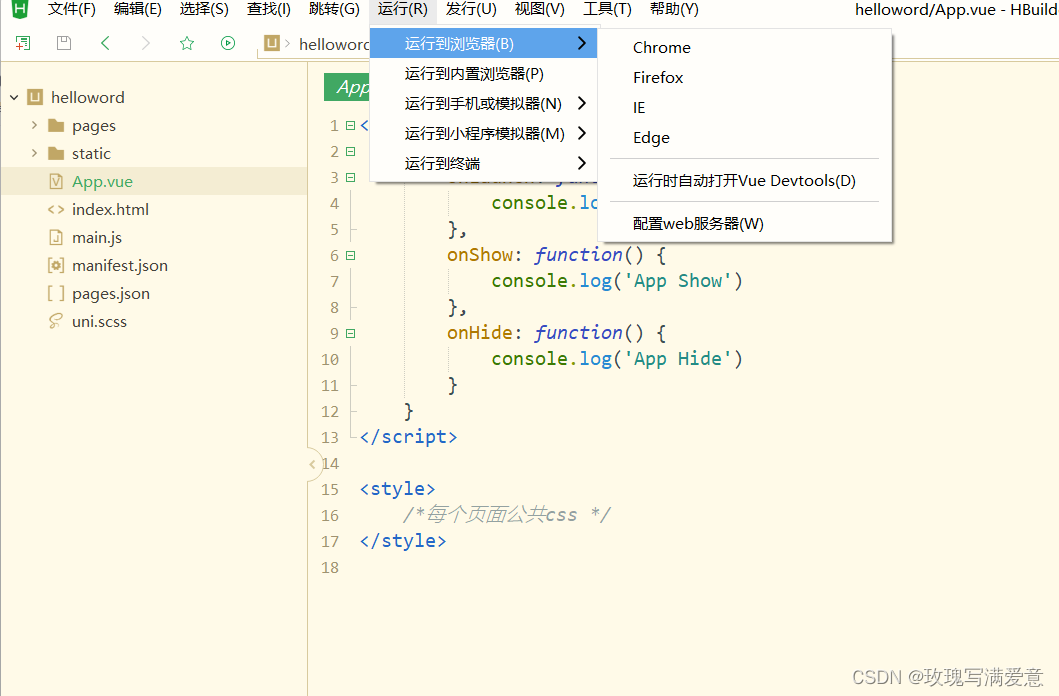Click the run play toolbar icon
The width and height of the screenshot is (1059, 696).
coord(228,43)
